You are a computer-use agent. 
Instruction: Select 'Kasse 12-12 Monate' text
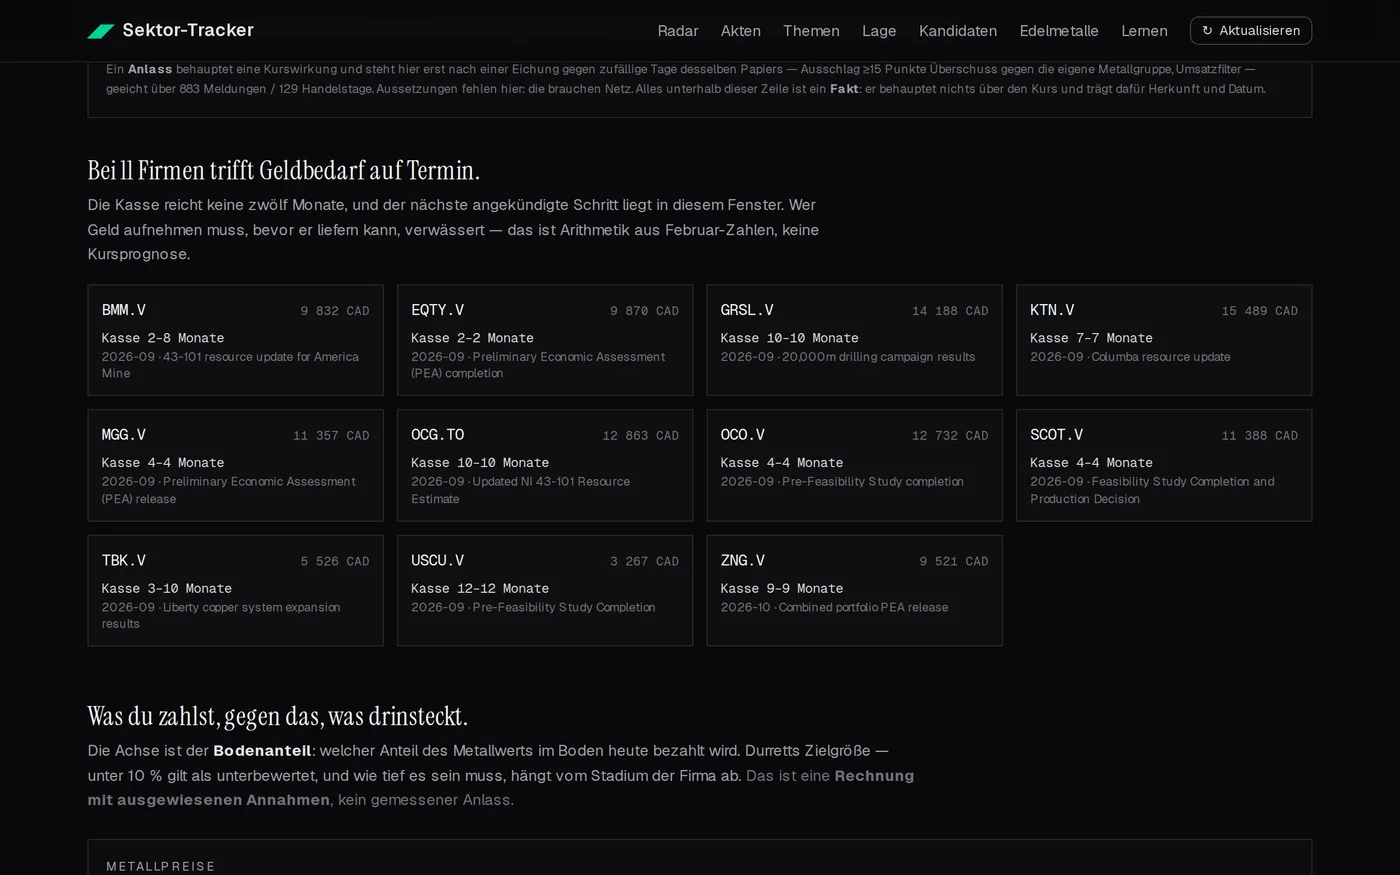(480, 589)
